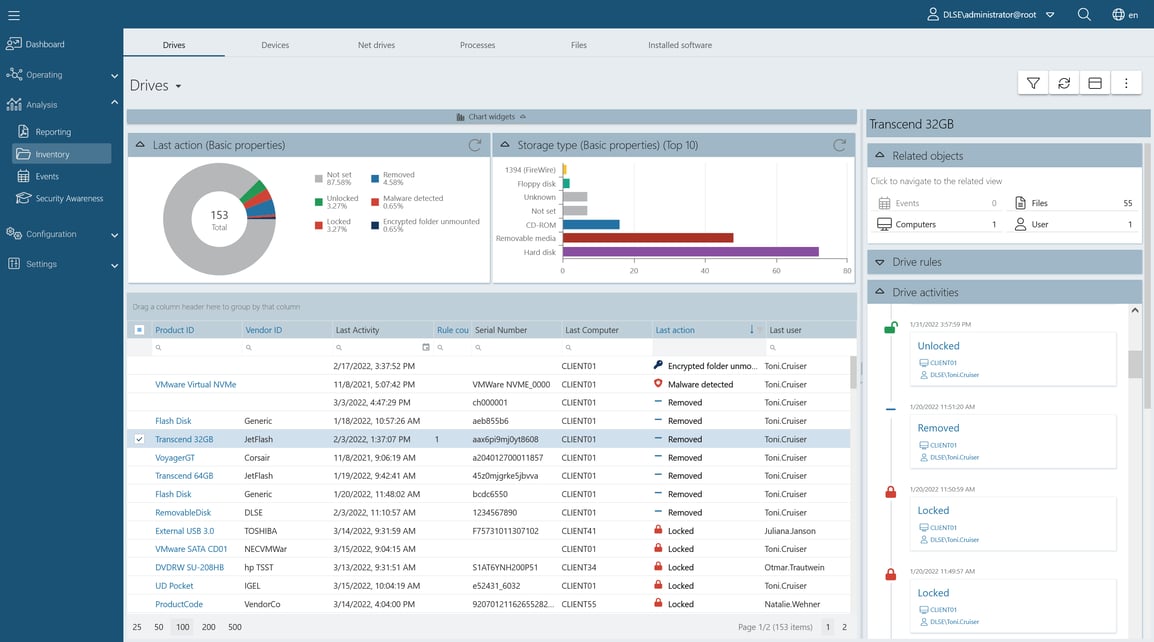Viewport: 1154px width, 642px height.
Task: Open the VMware Virtual NVMe drive link
Action: pos(194,384)
